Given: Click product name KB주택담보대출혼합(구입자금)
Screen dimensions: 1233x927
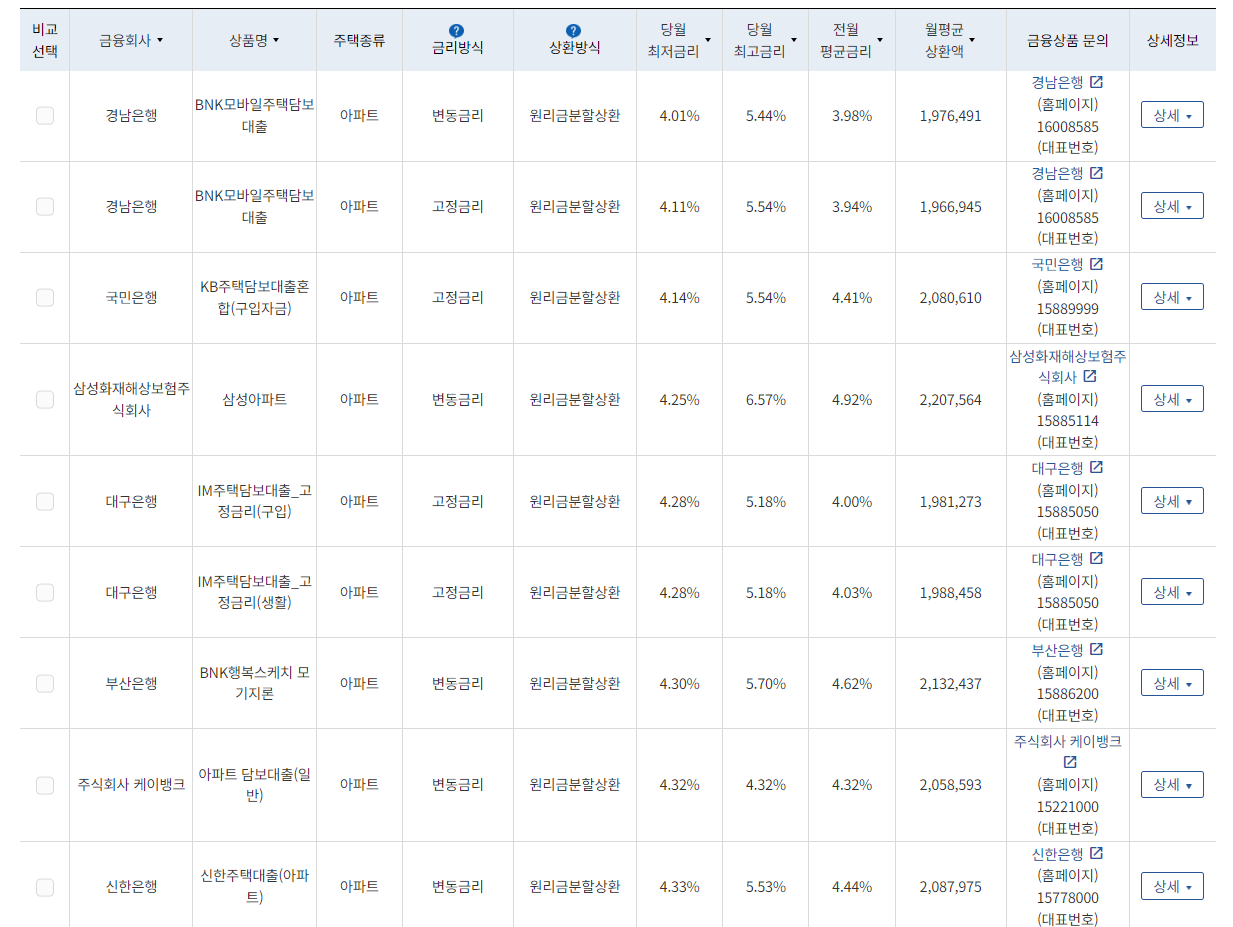Looking at the screenshot, I should (254, 298).
